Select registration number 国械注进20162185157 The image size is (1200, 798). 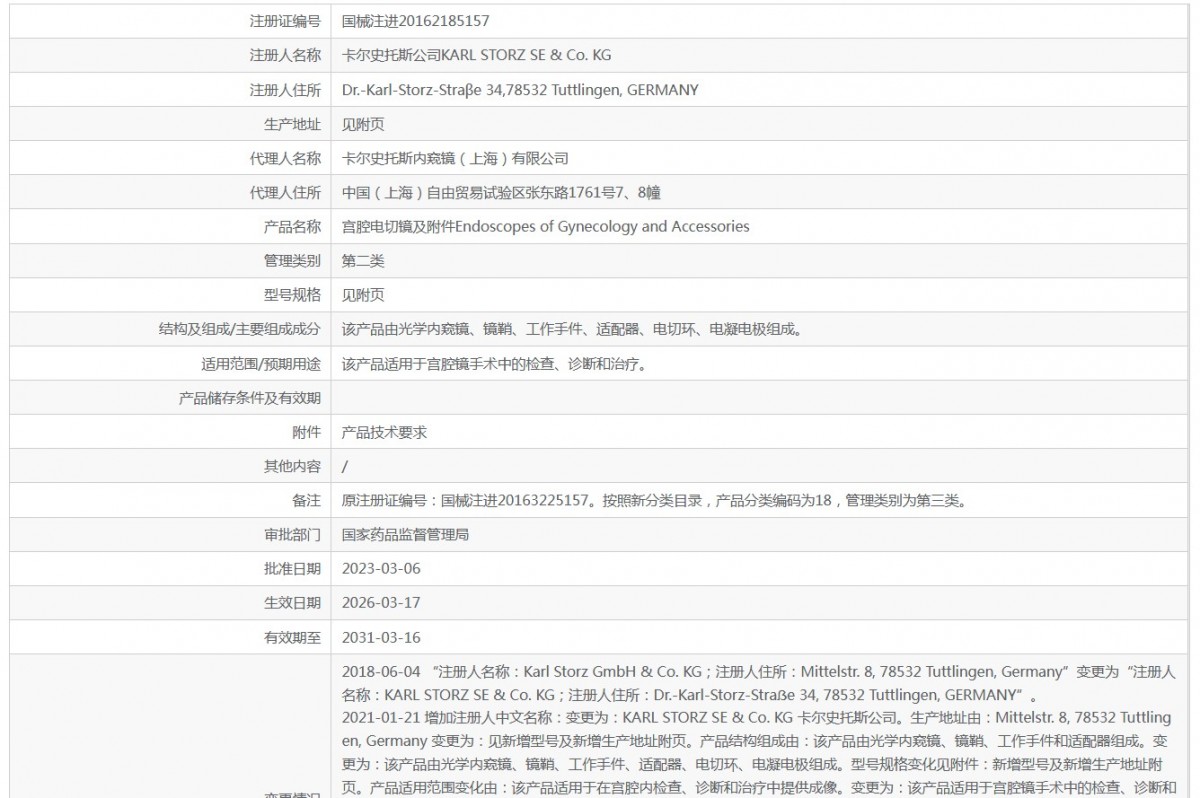[415, 20]
